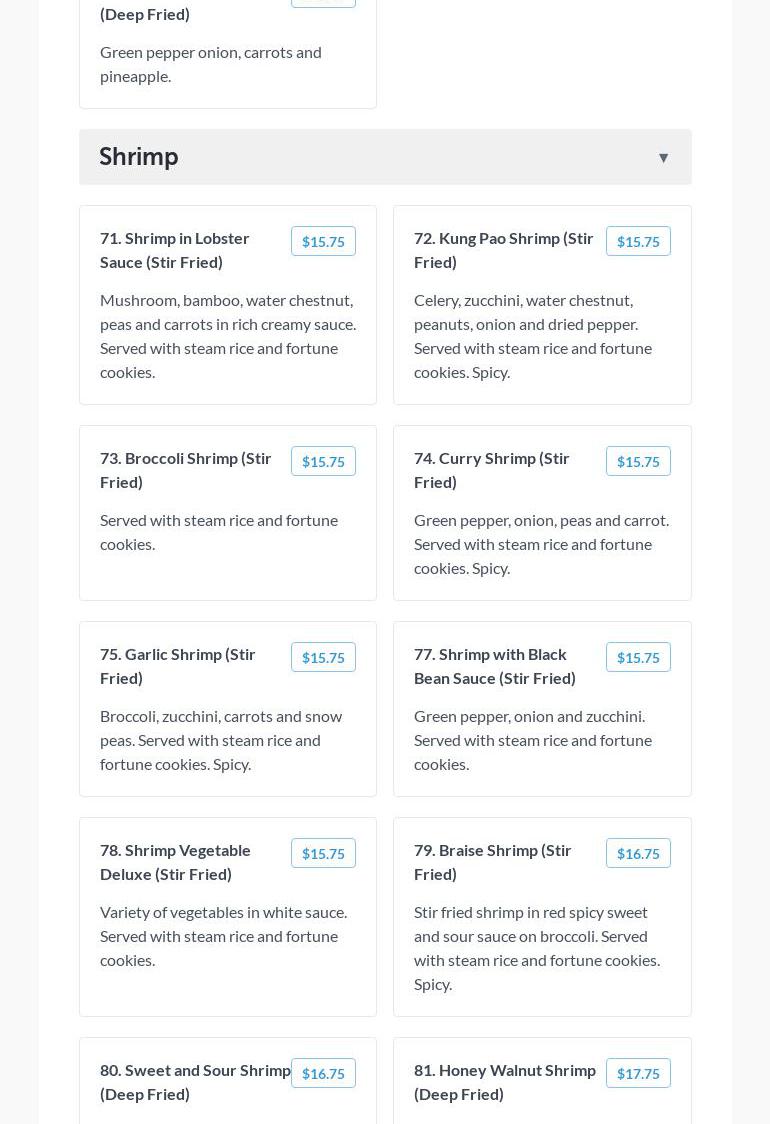
Task: Select 79. Braise Shrimp item title
Action: pyautogui.click(x=493, y=862)
